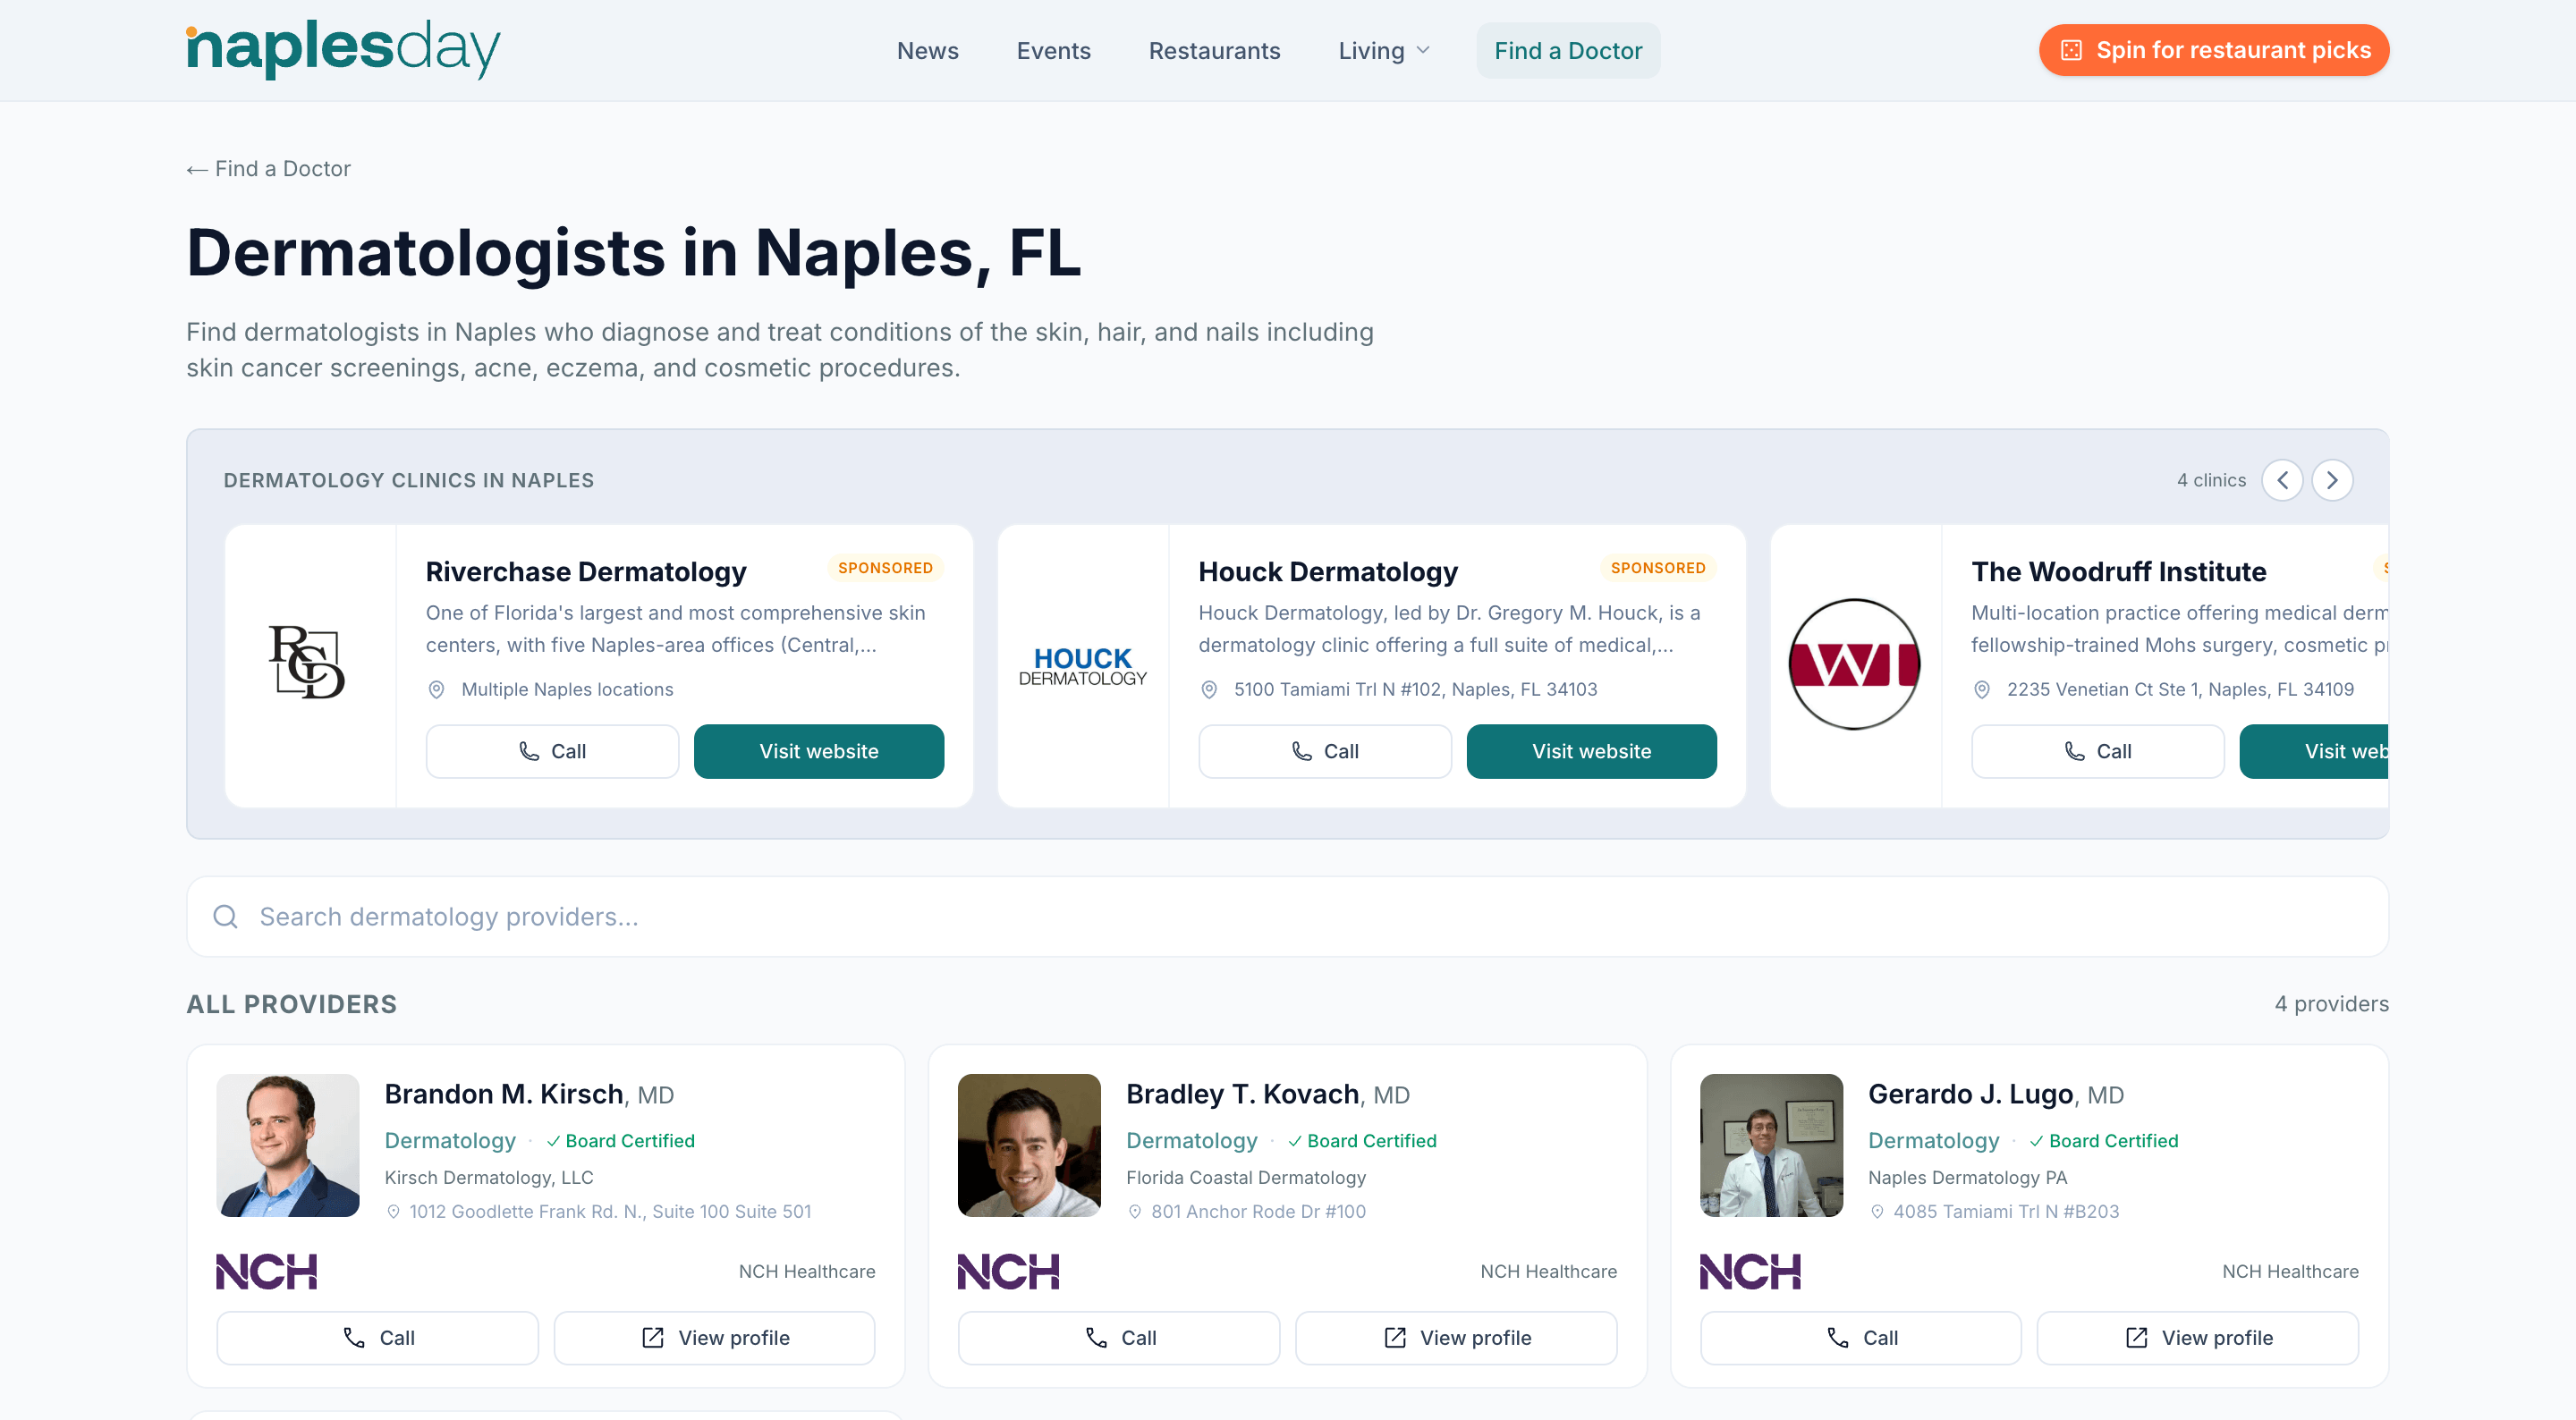
Task: Call Gerardo J. Lugo
Action: coord(1861,1338)
